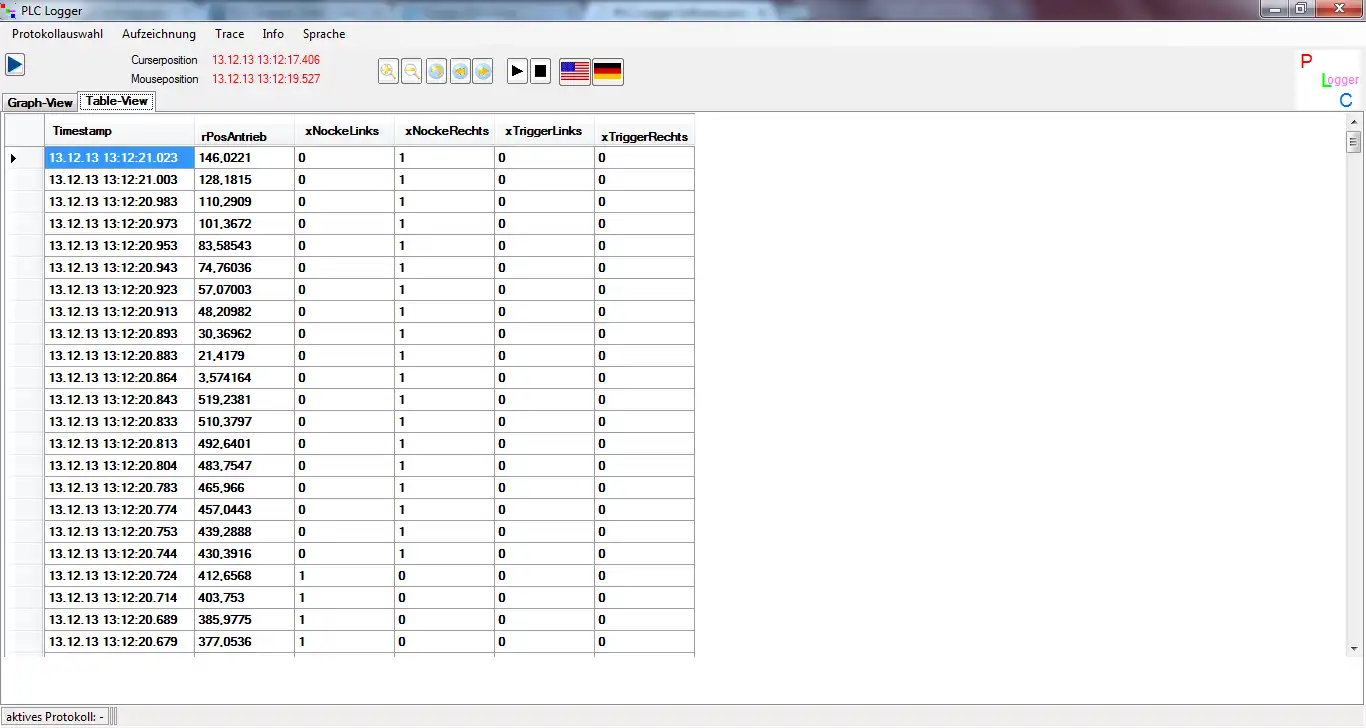This screenshot has width=1366, height=728.
Task: Select the row selector arrow of first row
Action: pos(14,158)
